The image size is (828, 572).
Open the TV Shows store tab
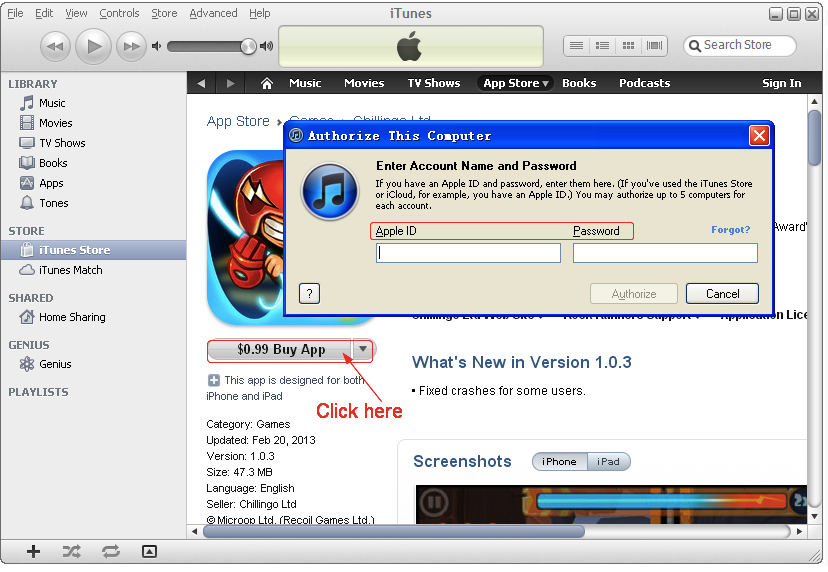tap(434, 83)
